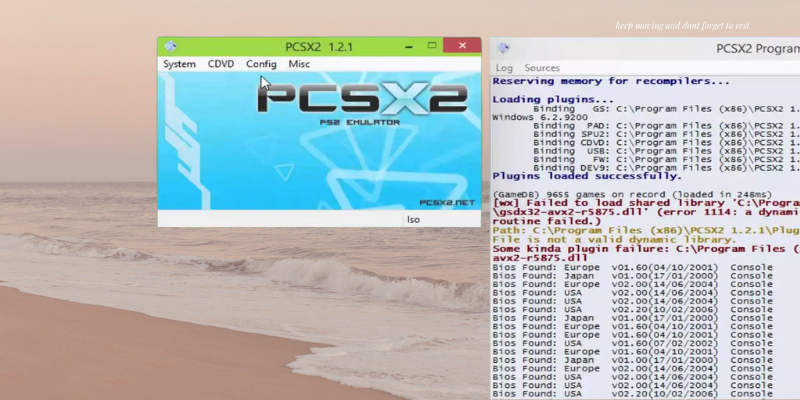
Task: Click the PCSX2 title bar app icon
Action: tap(170, 46)
